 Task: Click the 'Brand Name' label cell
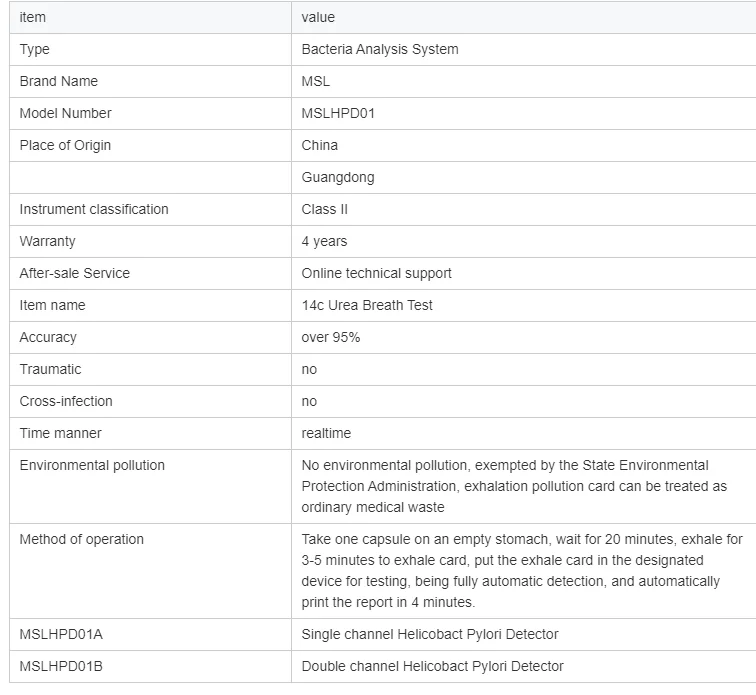tap(150, 81)
